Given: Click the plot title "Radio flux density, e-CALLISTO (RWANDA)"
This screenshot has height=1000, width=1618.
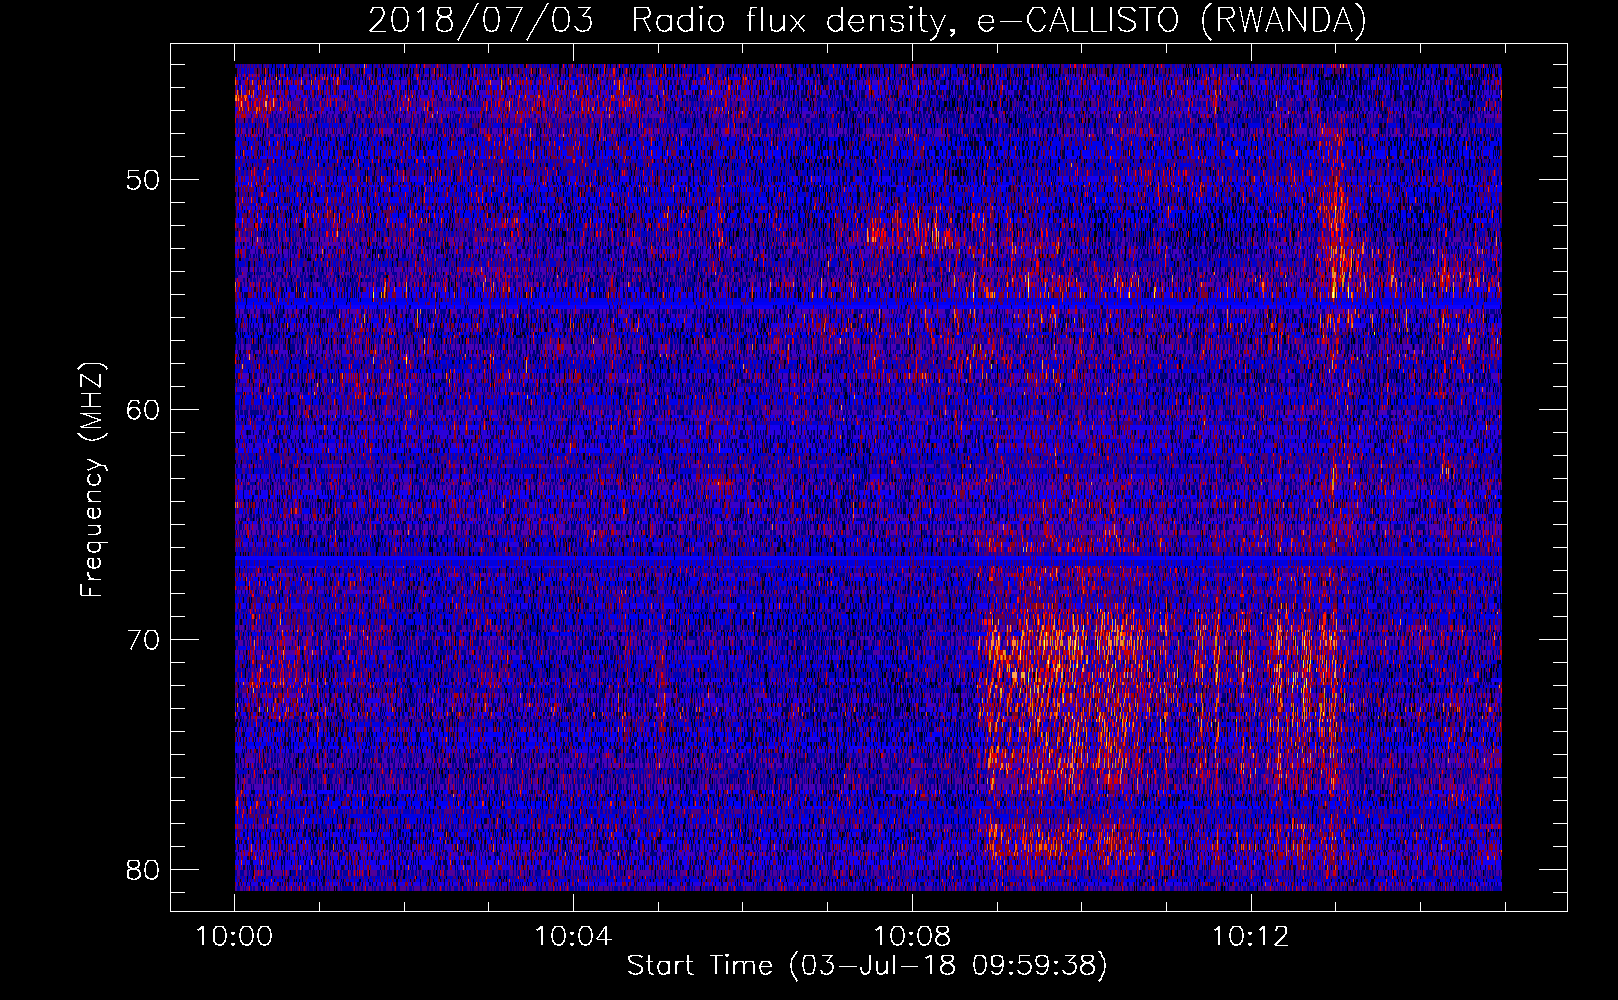Looking at the screenshot, I should [x=998, y=21].
